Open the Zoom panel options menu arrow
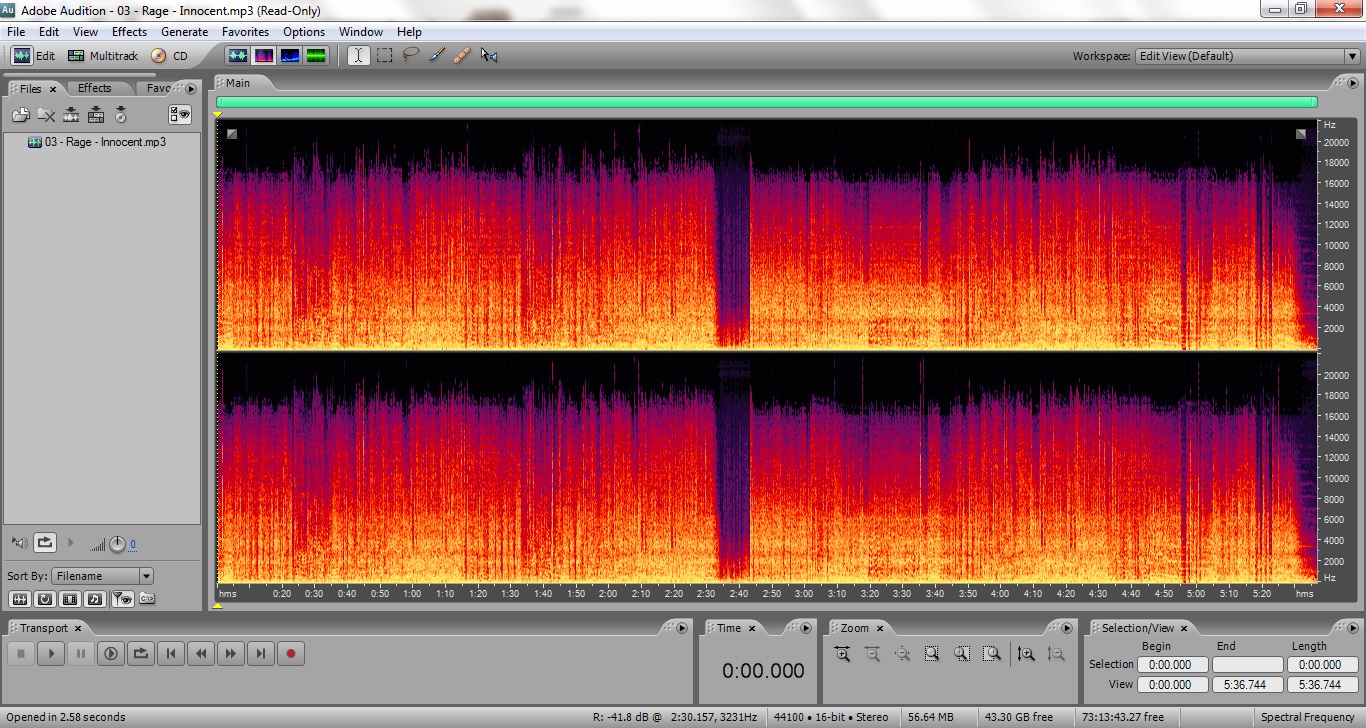 (1069, 628)
